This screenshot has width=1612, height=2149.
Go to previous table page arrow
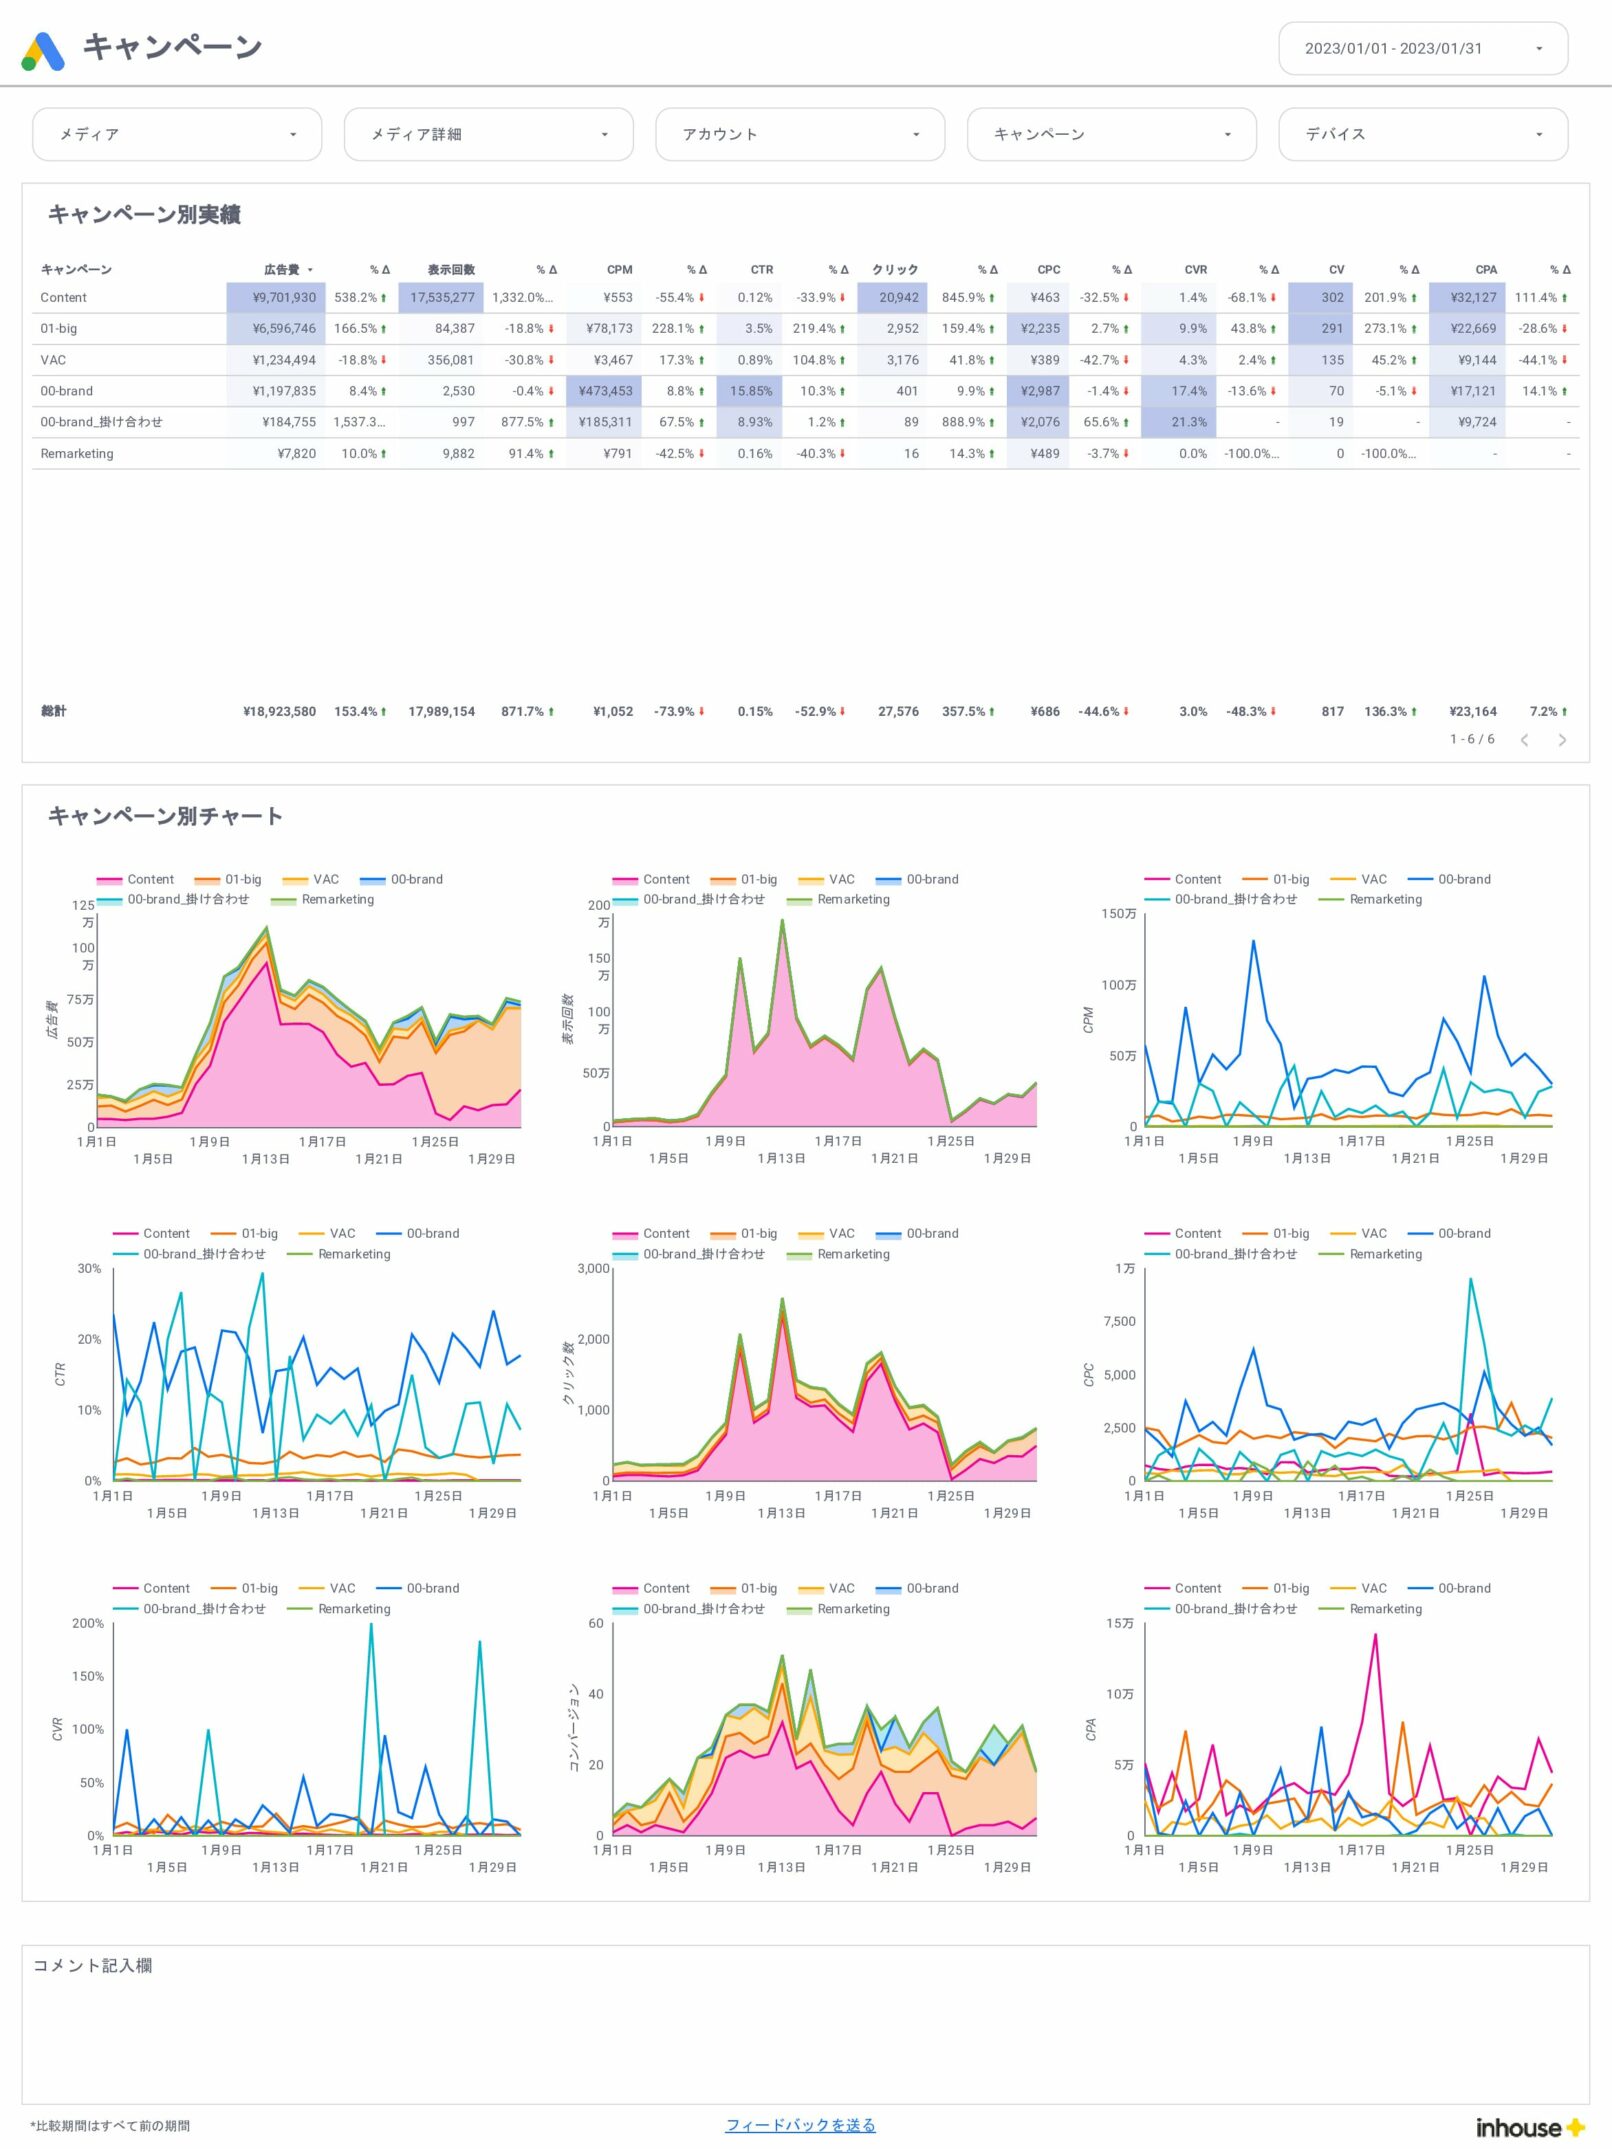click(1524, 740)
